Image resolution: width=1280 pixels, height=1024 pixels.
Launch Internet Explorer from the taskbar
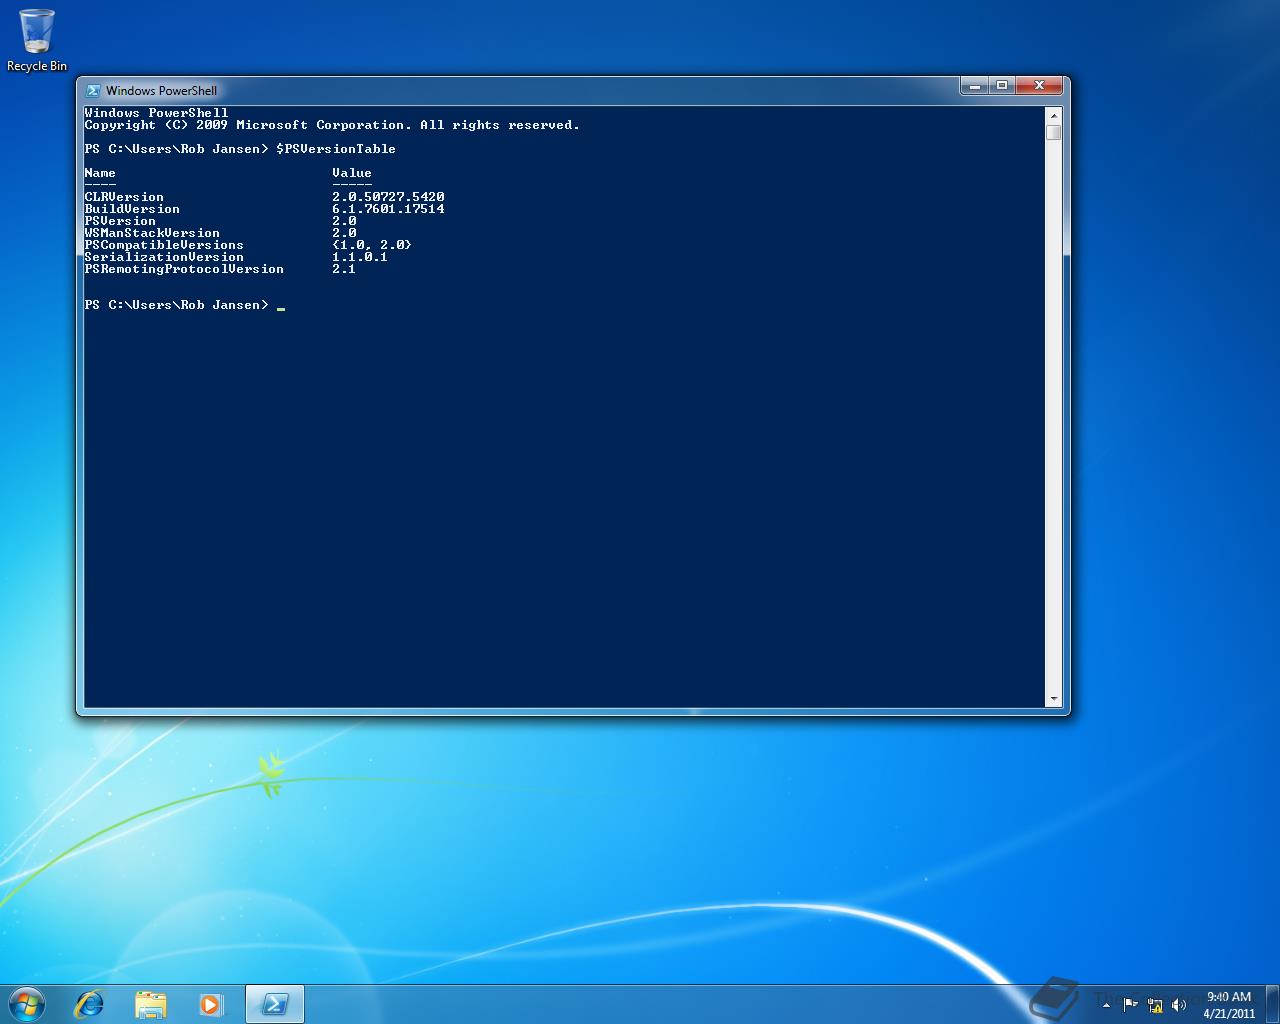(90, 1004)
